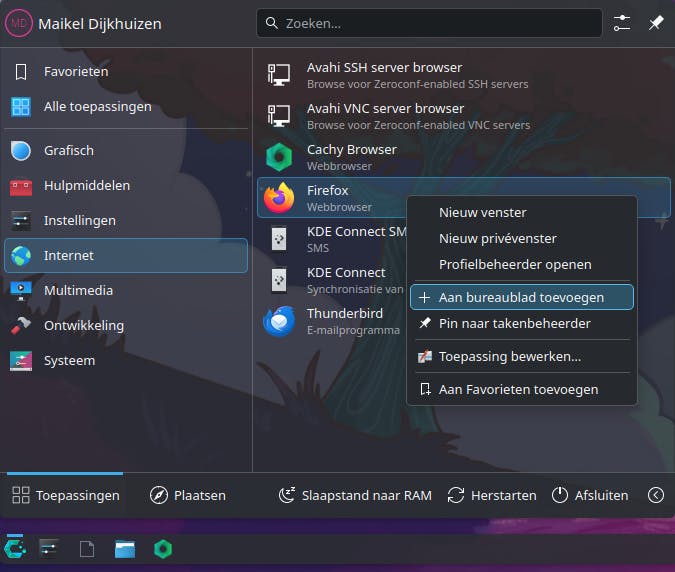Image resolution: width=675 pixels, height=572 pixels.
Task: Click the Firefox logo icon
Action: click(279, 198)
